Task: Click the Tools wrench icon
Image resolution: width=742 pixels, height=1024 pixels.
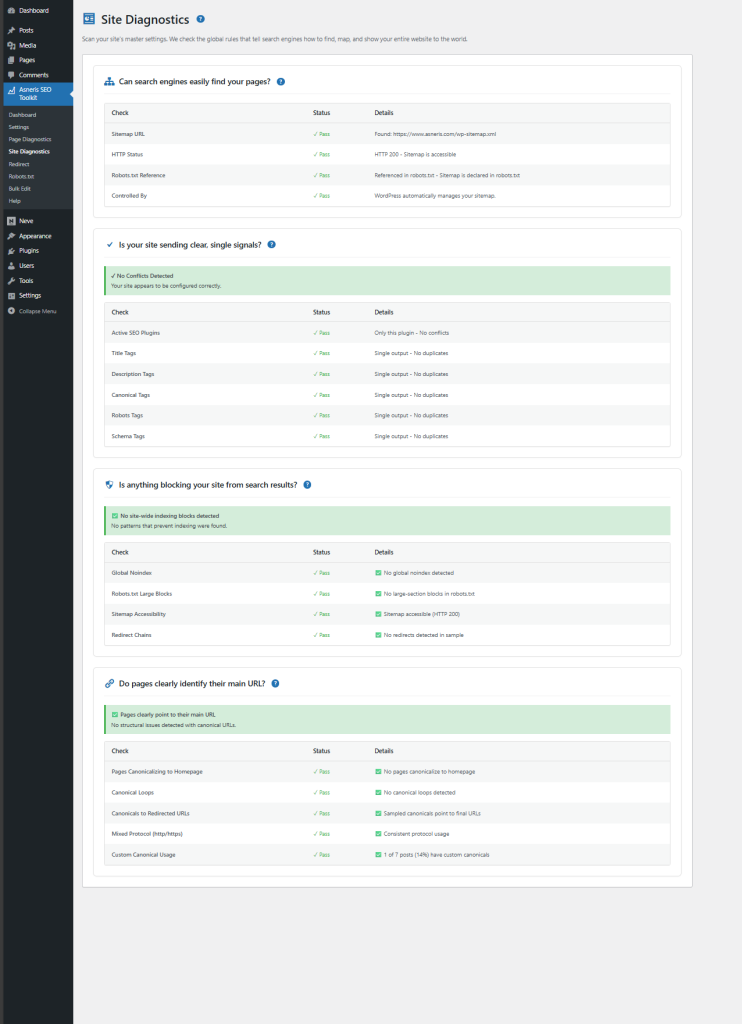Action: (11, 281)
